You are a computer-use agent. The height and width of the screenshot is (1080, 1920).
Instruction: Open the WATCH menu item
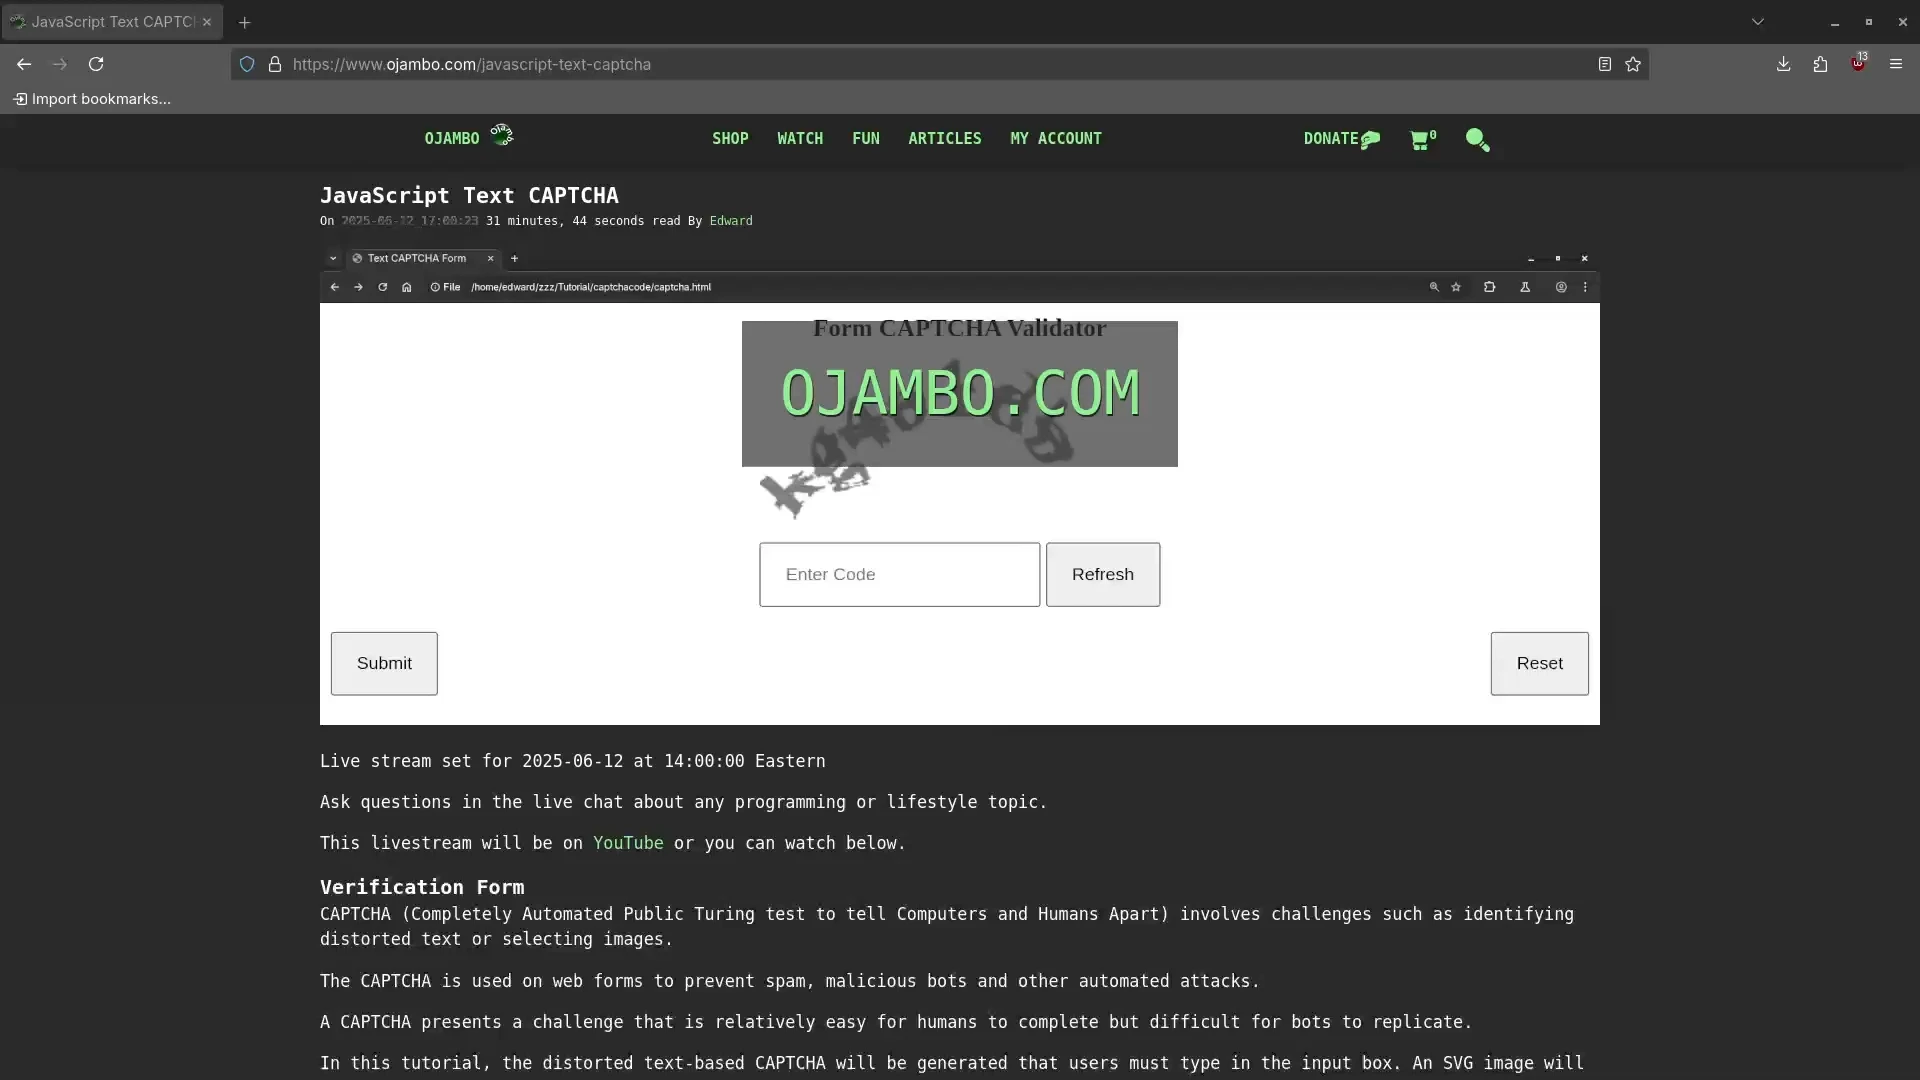click(x=800, y=139)
